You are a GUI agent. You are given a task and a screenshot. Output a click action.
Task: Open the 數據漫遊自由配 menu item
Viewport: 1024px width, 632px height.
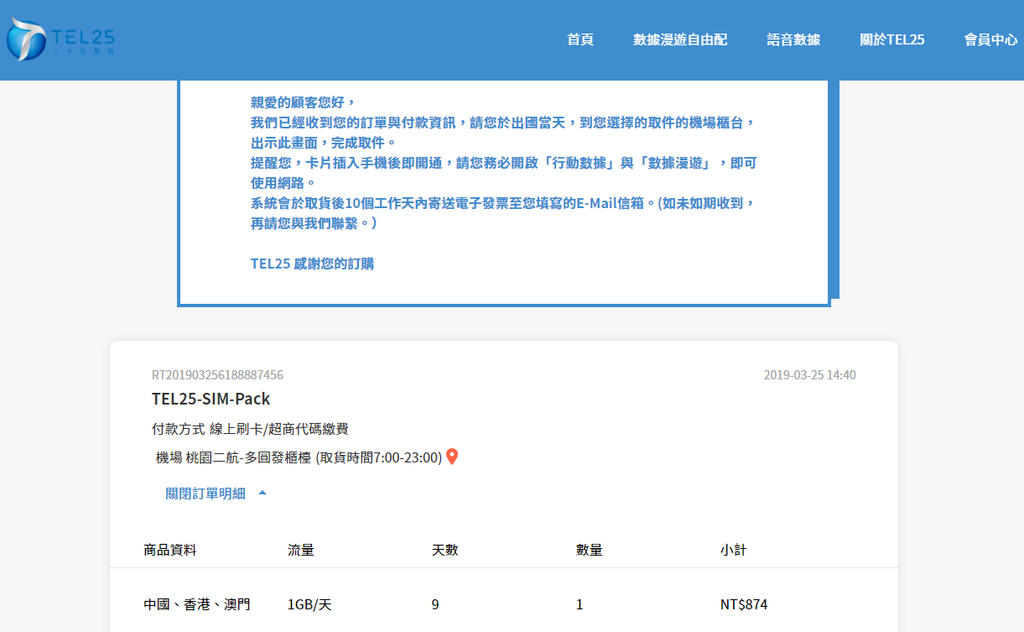(x=680, y=40)
